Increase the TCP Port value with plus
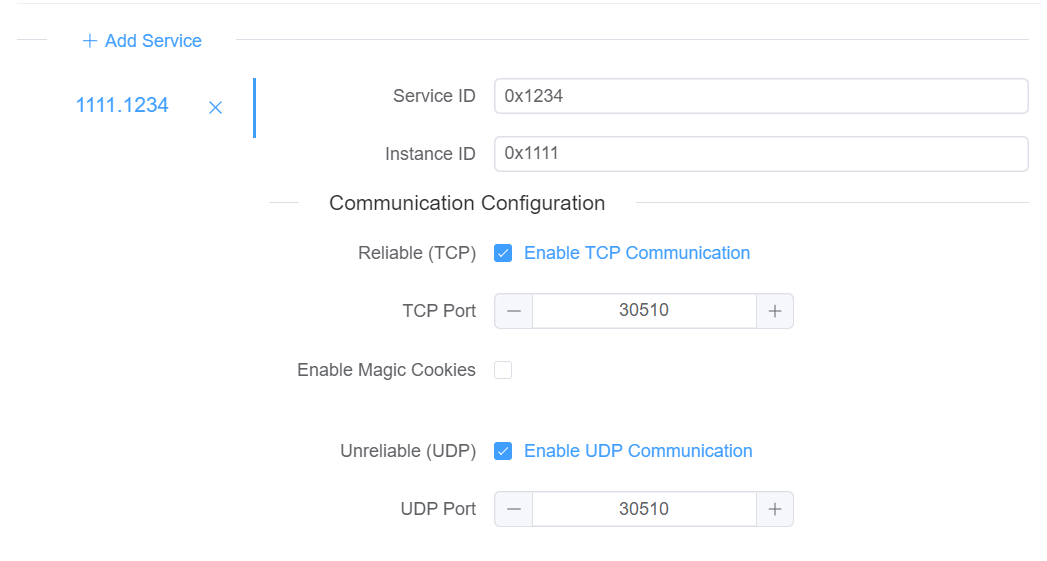 [775, 311]
